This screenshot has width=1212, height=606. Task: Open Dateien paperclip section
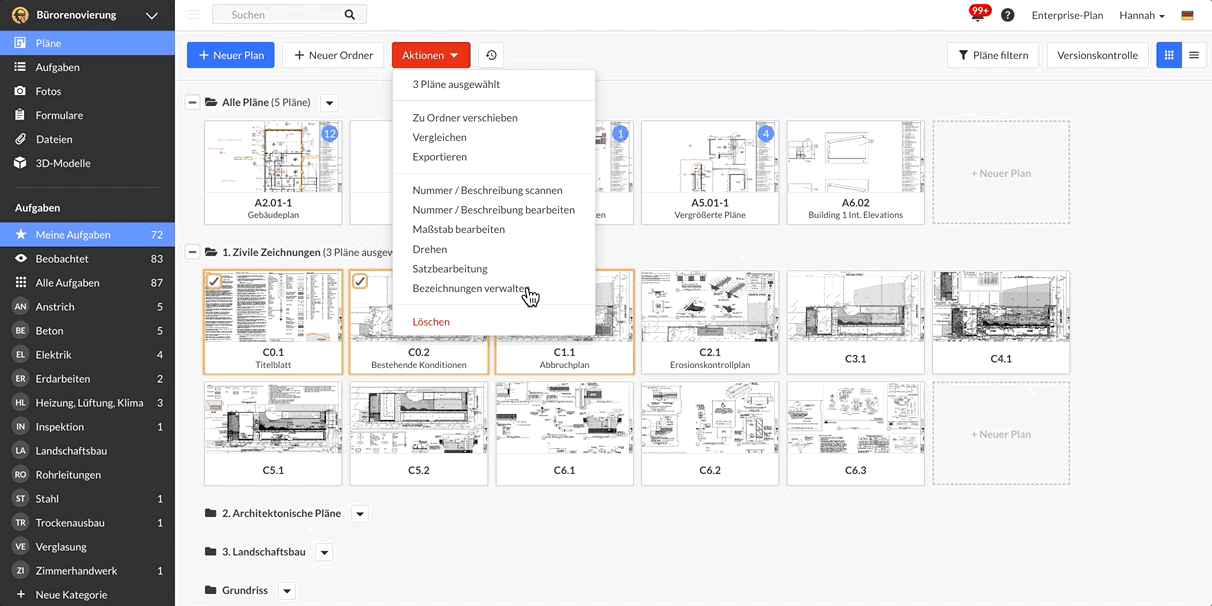click(87, 139)
